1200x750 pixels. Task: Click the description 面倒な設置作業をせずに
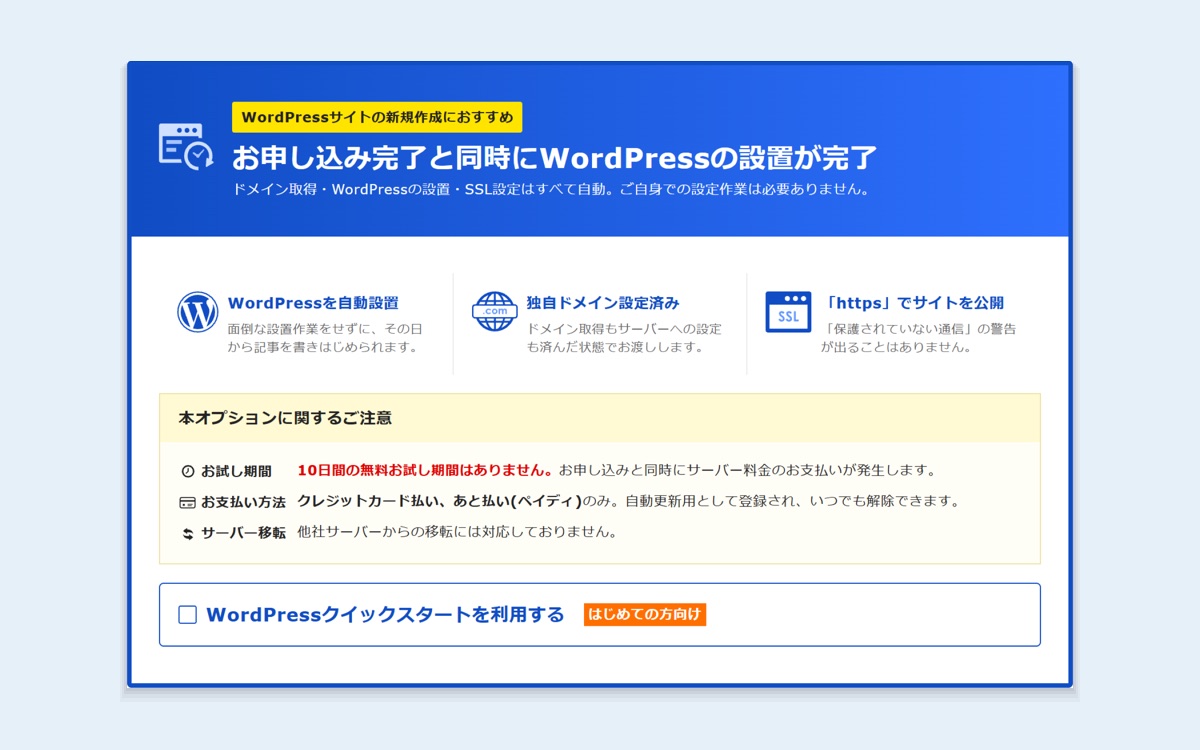[325, 338]
